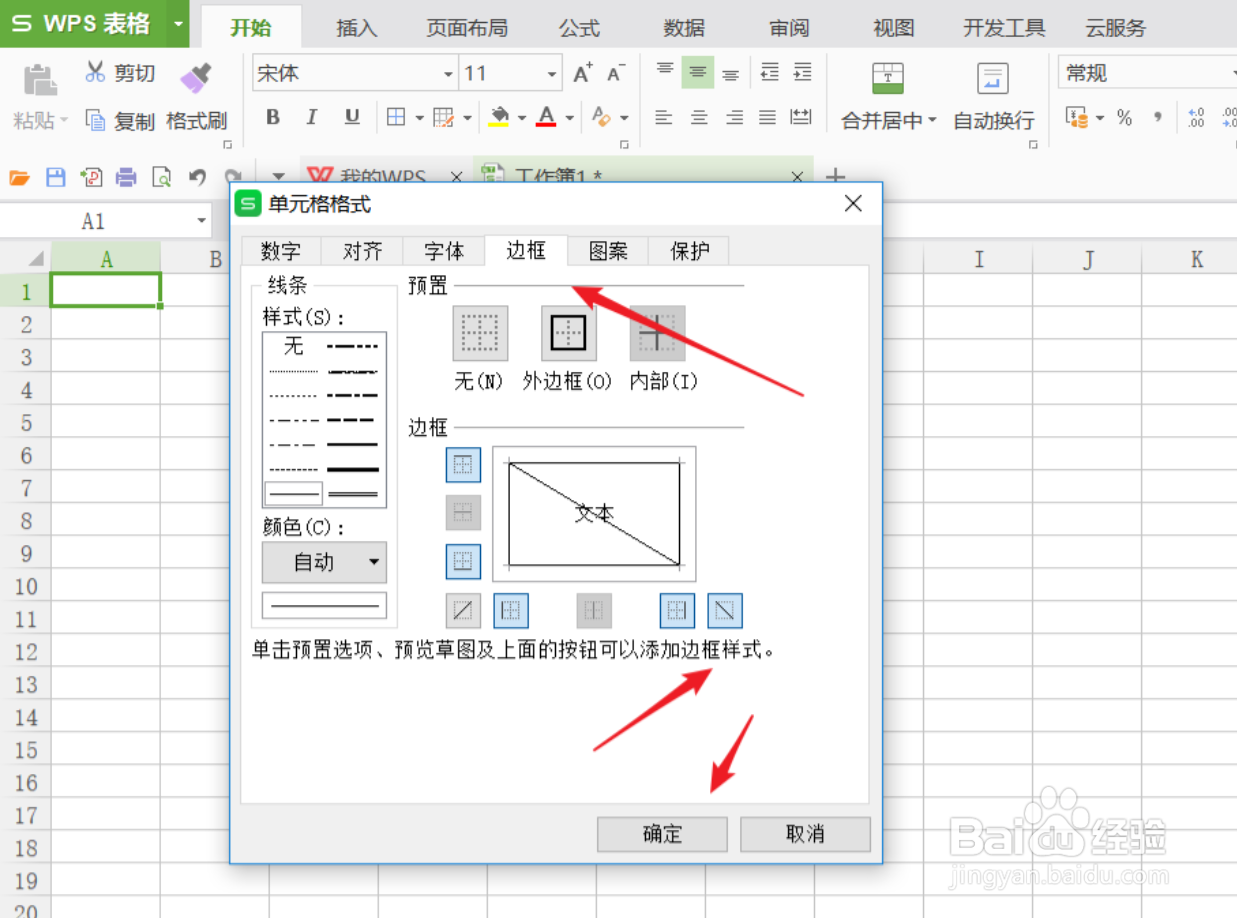Select the 无(N) border preset
This screenshot has width=1237, height=918.
(480, 333)
